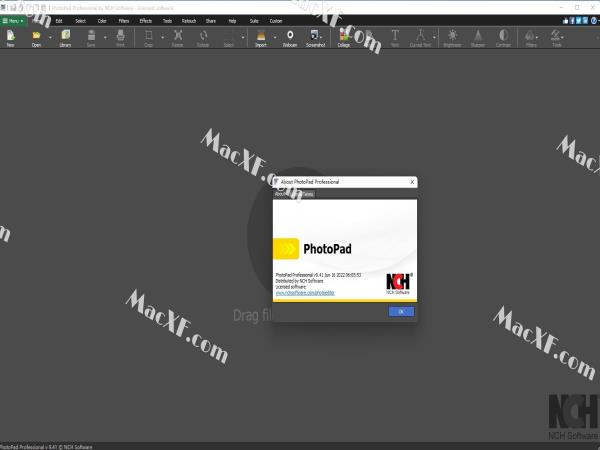The height and width of the screenshot is (450, 600).
Task: Click the Twitter share icon
Action: (579, 21)
